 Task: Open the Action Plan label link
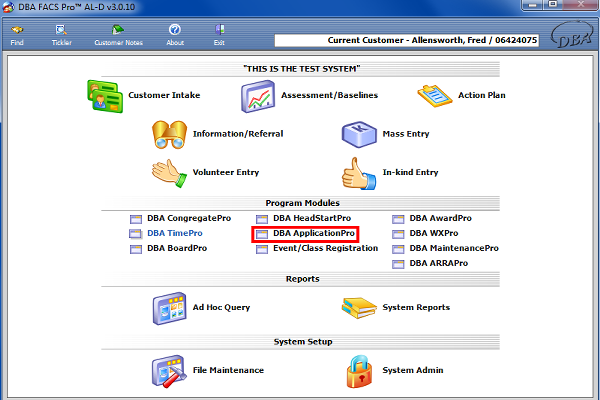click(x=482, y=95)
